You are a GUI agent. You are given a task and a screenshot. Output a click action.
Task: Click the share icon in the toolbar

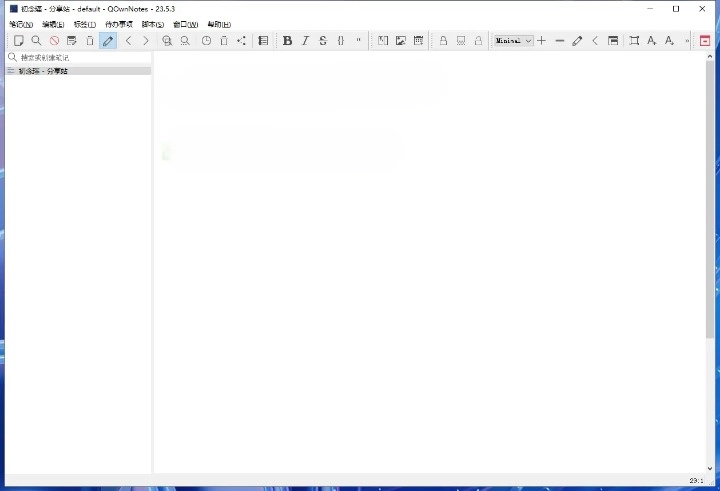tap(241, 41)
